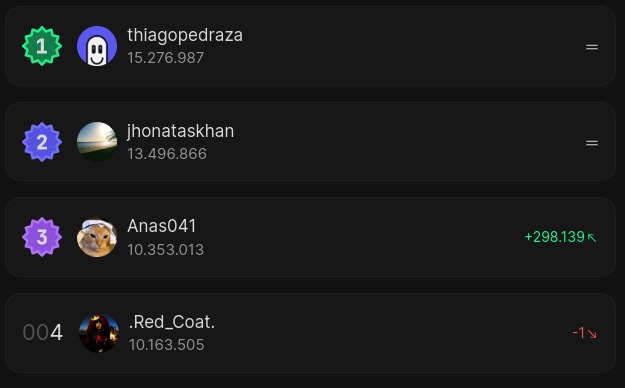Click the jhonataskhan username
625x388 pixels.
click(x=181, y=131)
